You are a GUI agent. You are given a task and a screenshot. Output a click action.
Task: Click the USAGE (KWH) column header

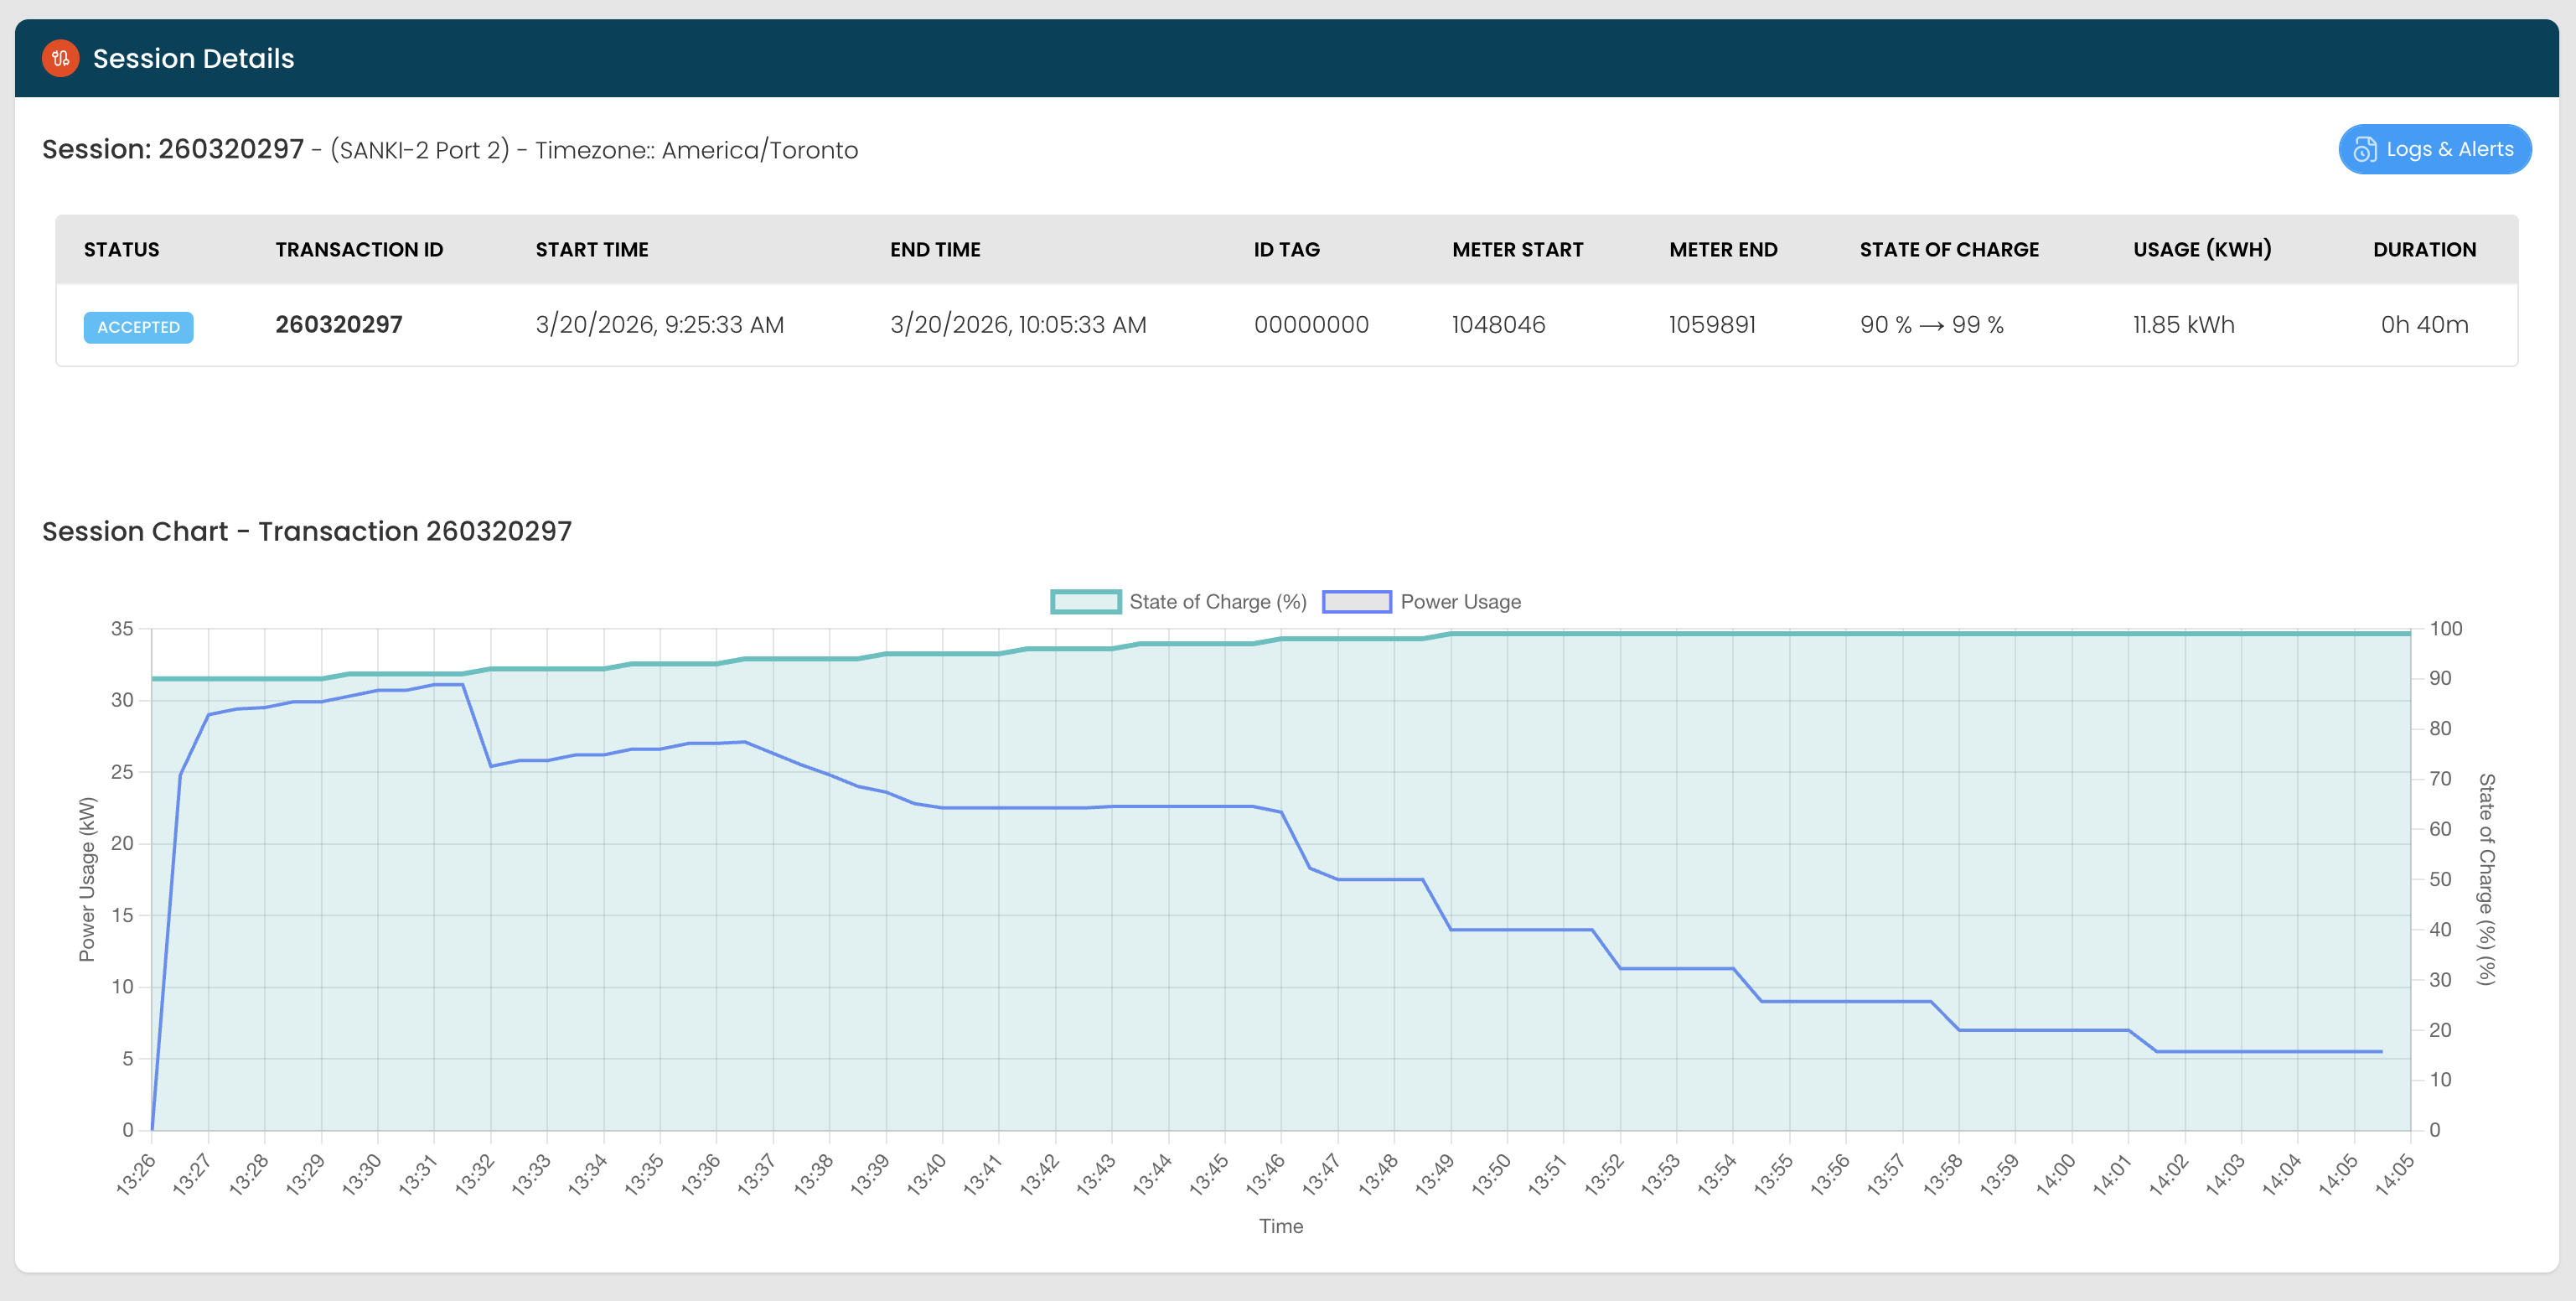click(2201, 250)
